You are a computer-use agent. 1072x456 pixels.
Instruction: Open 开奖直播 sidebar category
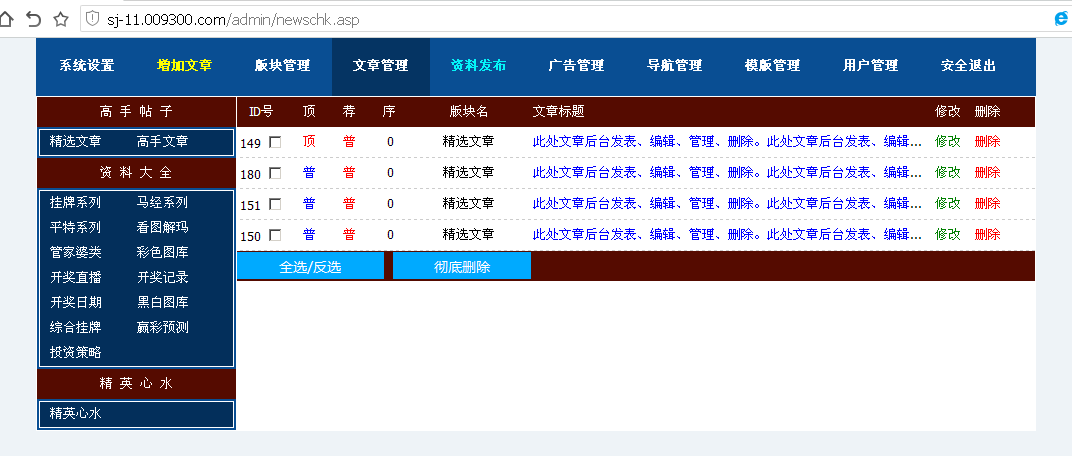pyautogui.click(x=75, y=277)
